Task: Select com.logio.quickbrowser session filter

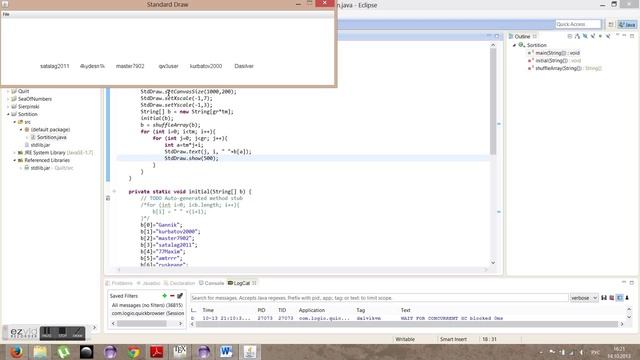Action: [147, 313]
